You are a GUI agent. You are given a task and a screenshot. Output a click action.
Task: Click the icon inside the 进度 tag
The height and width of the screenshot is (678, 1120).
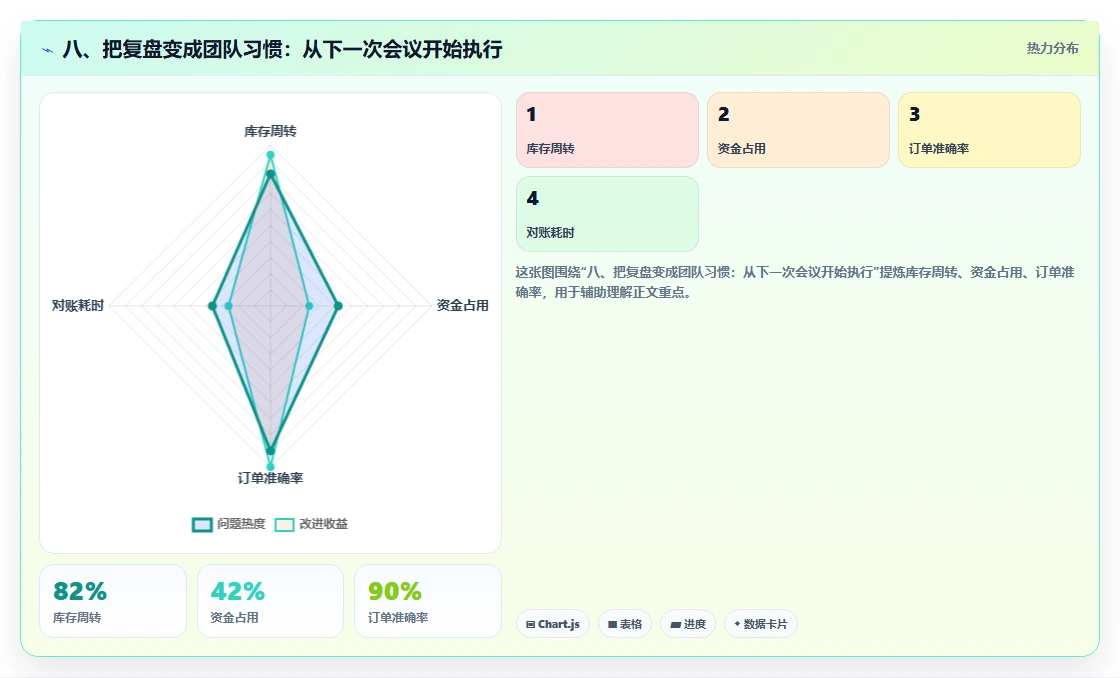675,624
